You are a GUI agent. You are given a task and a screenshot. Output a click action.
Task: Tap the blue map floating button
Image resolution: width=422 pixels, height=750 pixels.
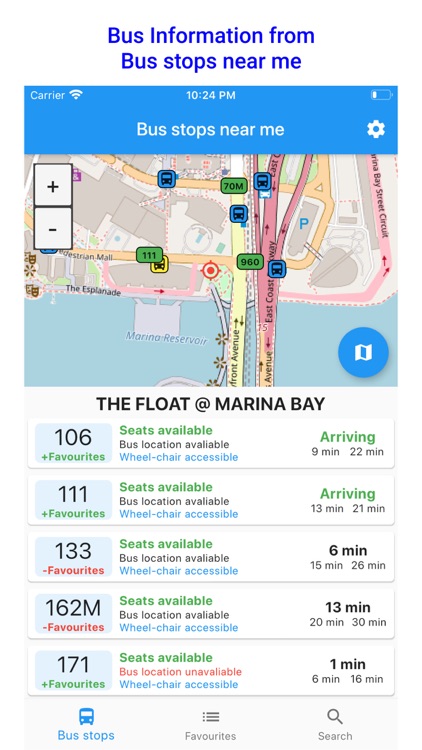(363, 353)
